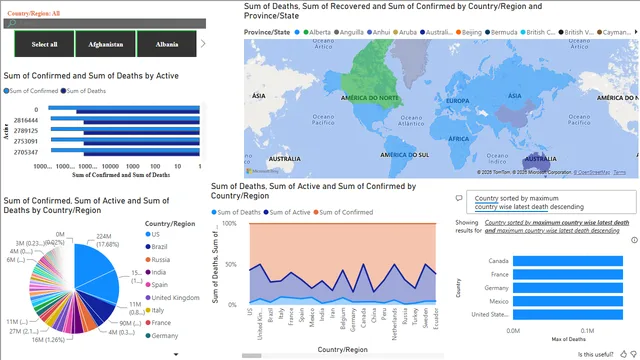
Task: Select the Bermuda legend entry on map
Action: 501,32
